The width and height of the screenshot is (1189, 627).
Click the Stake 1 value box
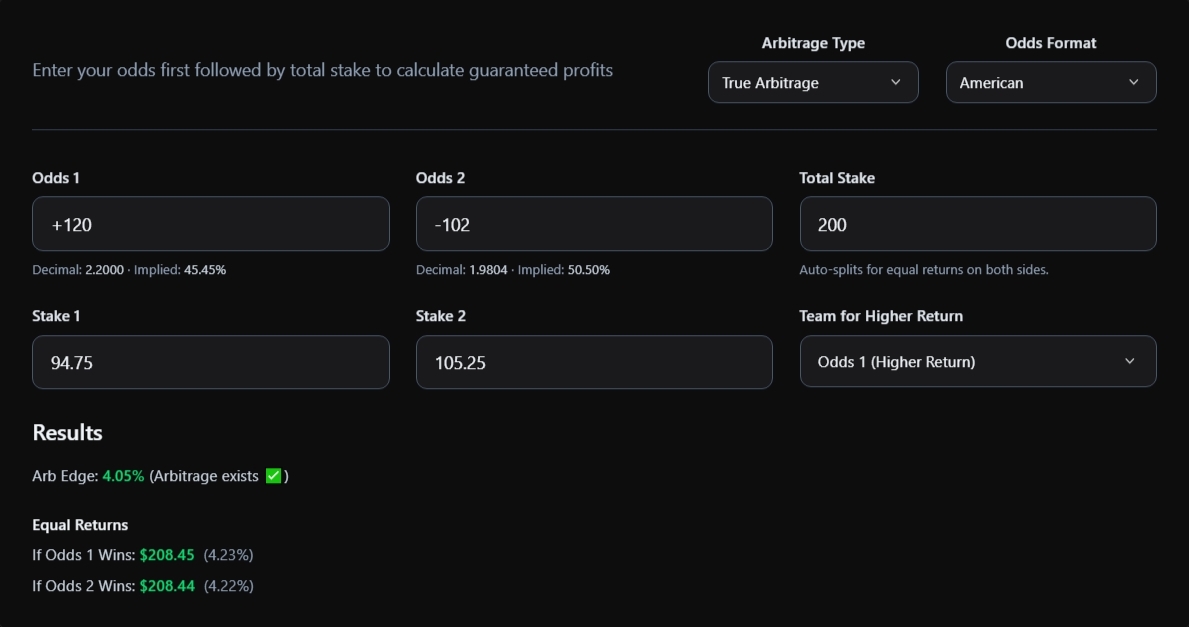click(211, 362)
